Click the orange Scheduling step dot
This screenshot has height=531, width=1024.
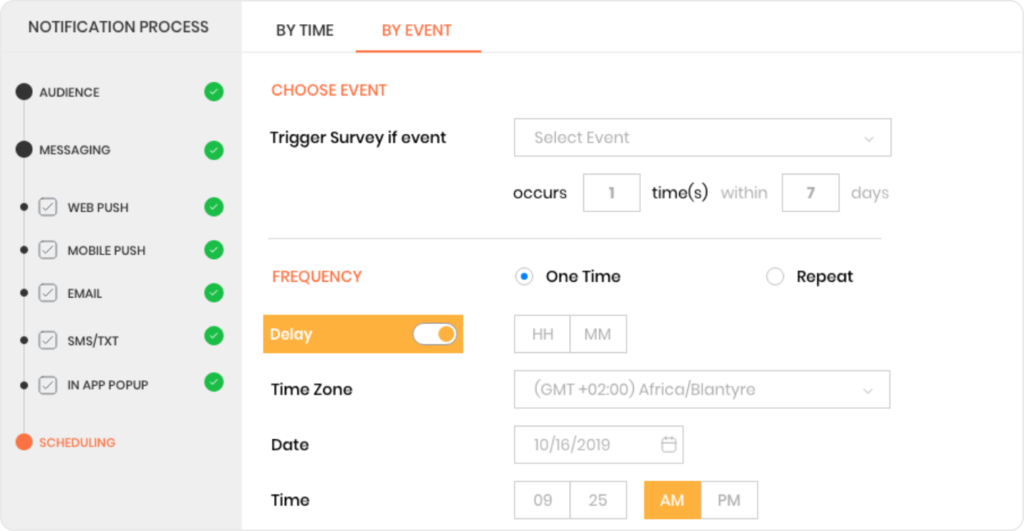(24, 442)
